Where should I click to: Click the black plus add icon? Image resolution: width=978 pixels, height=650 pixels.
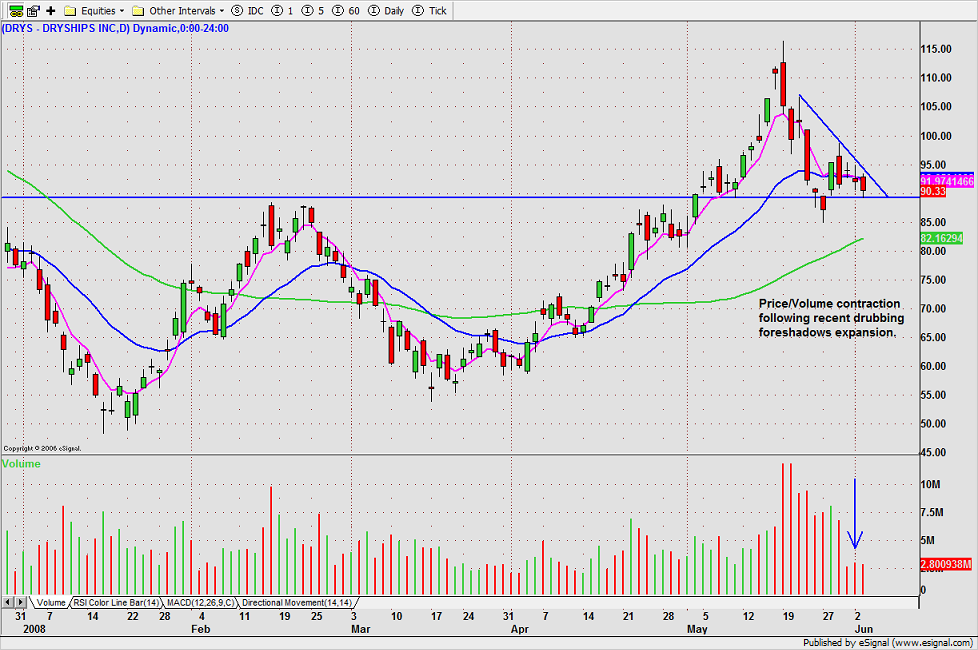point(51,11)
